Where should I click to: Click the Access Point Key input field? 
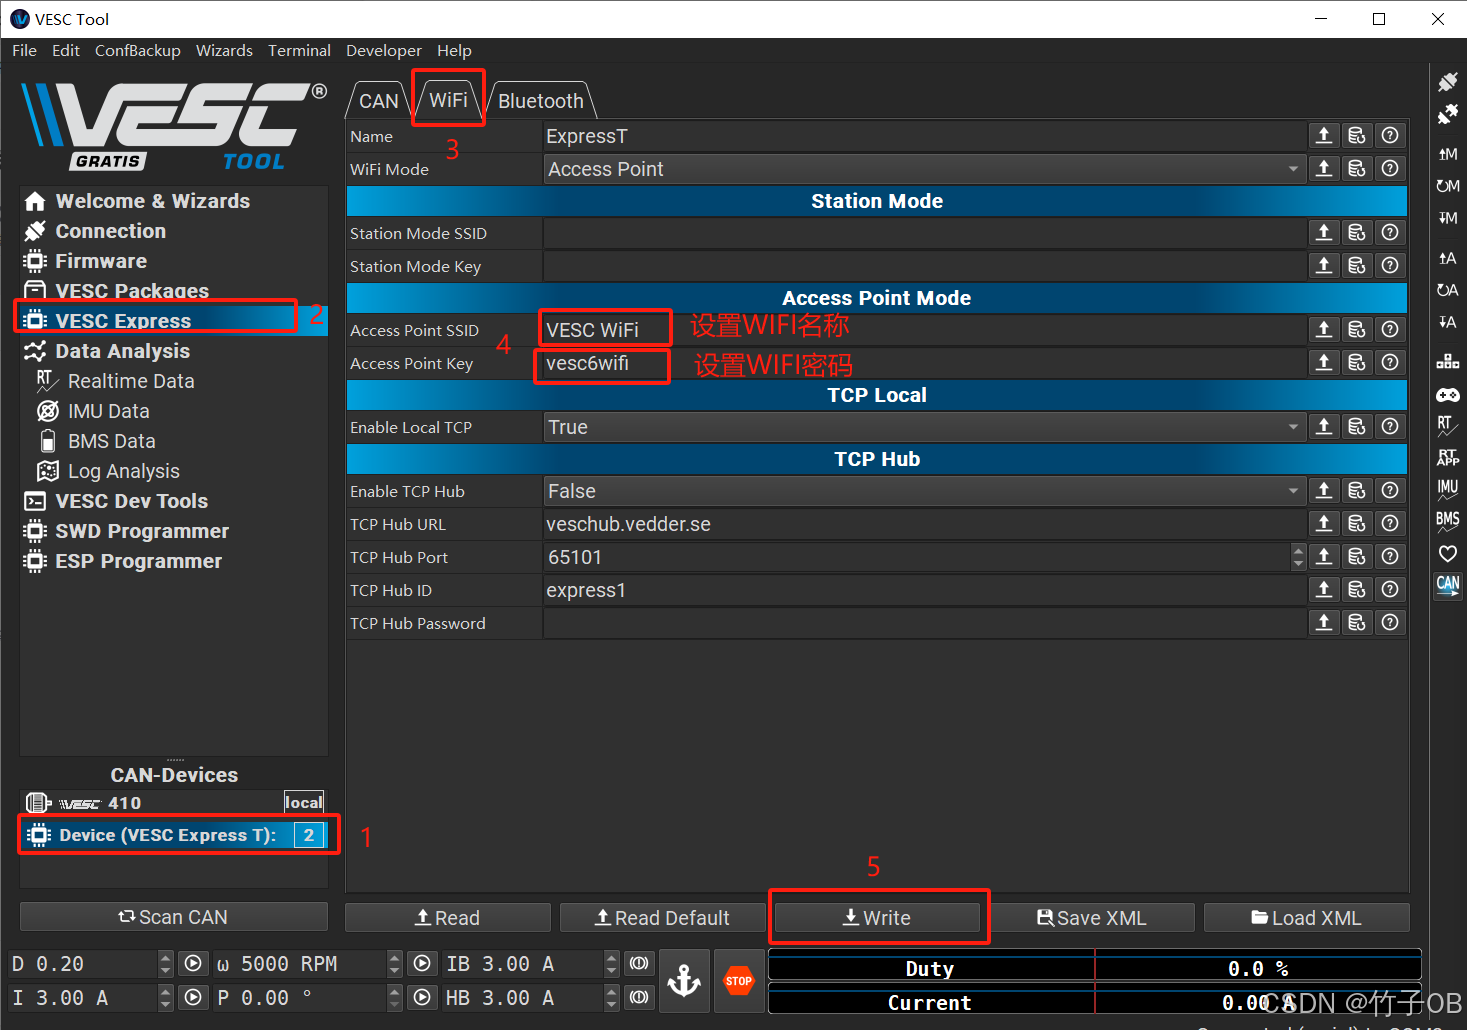point(601,363)
